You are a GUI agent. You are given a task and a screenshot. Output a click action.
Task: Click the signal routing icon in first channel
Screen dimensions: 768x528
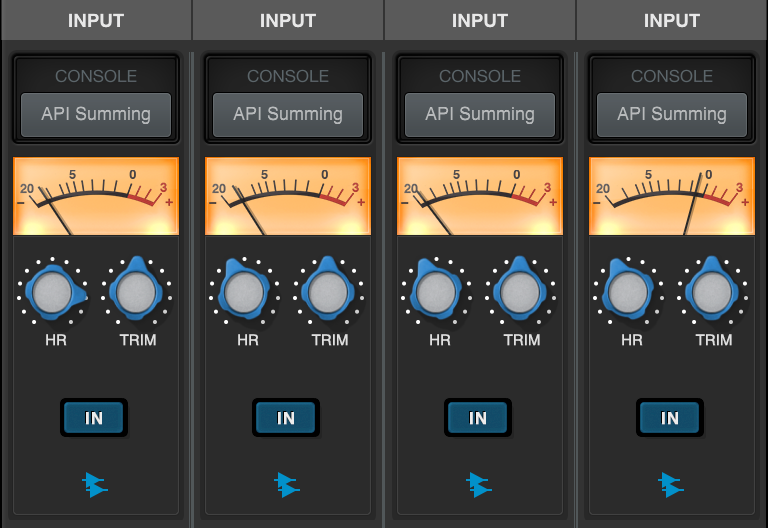(95, 484)
